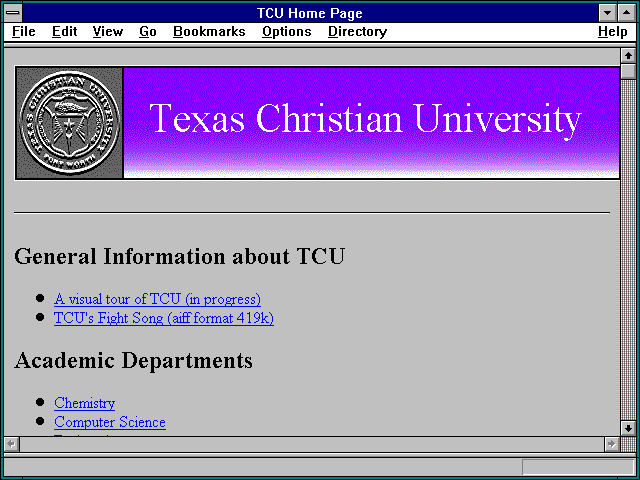This screenshot has width=640, height=480.
Task: Open the Computer Science department link
Action: [110, 422]
